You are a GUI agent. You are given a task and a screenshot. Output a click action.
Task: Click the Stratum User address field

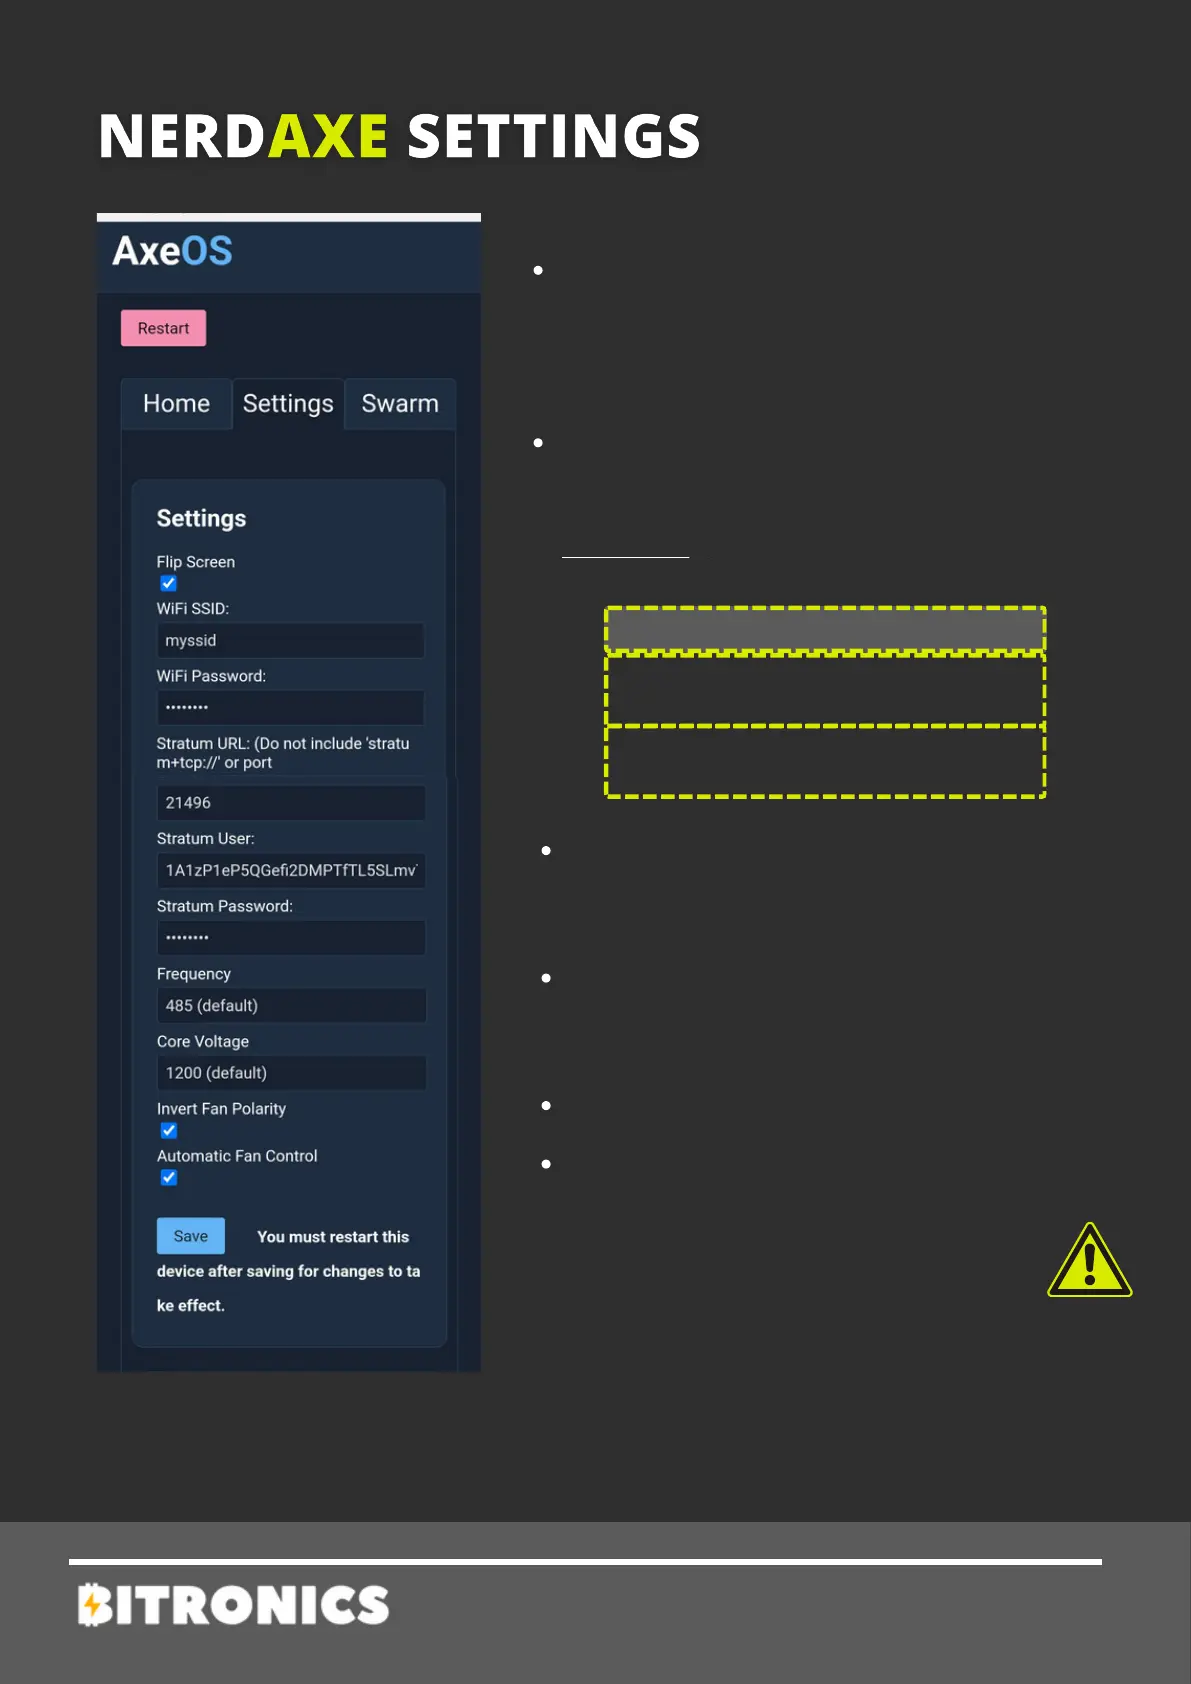(x=291, y=870)
